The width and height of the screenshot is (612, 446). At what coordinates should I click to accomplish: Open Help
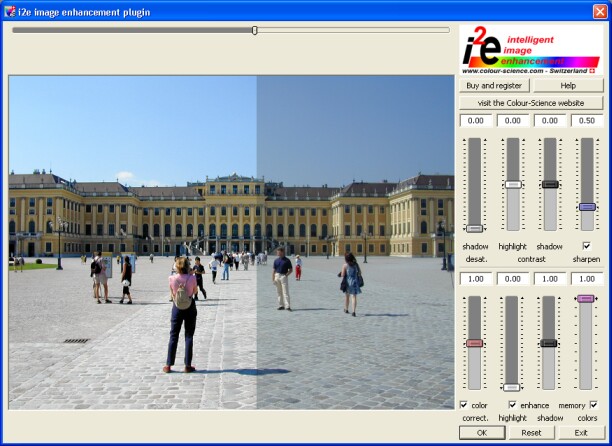click(x=567, y=86)
